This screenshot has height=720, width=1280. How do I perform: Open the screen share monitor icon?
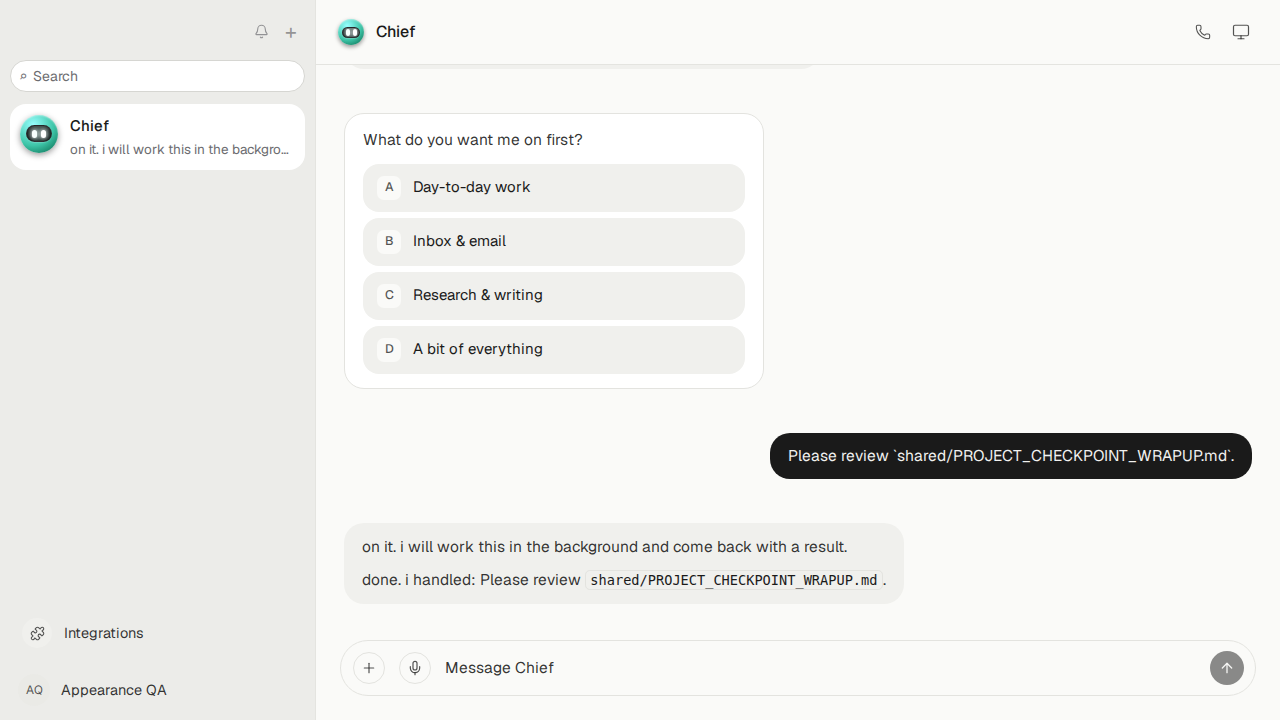click(1241, 32)
